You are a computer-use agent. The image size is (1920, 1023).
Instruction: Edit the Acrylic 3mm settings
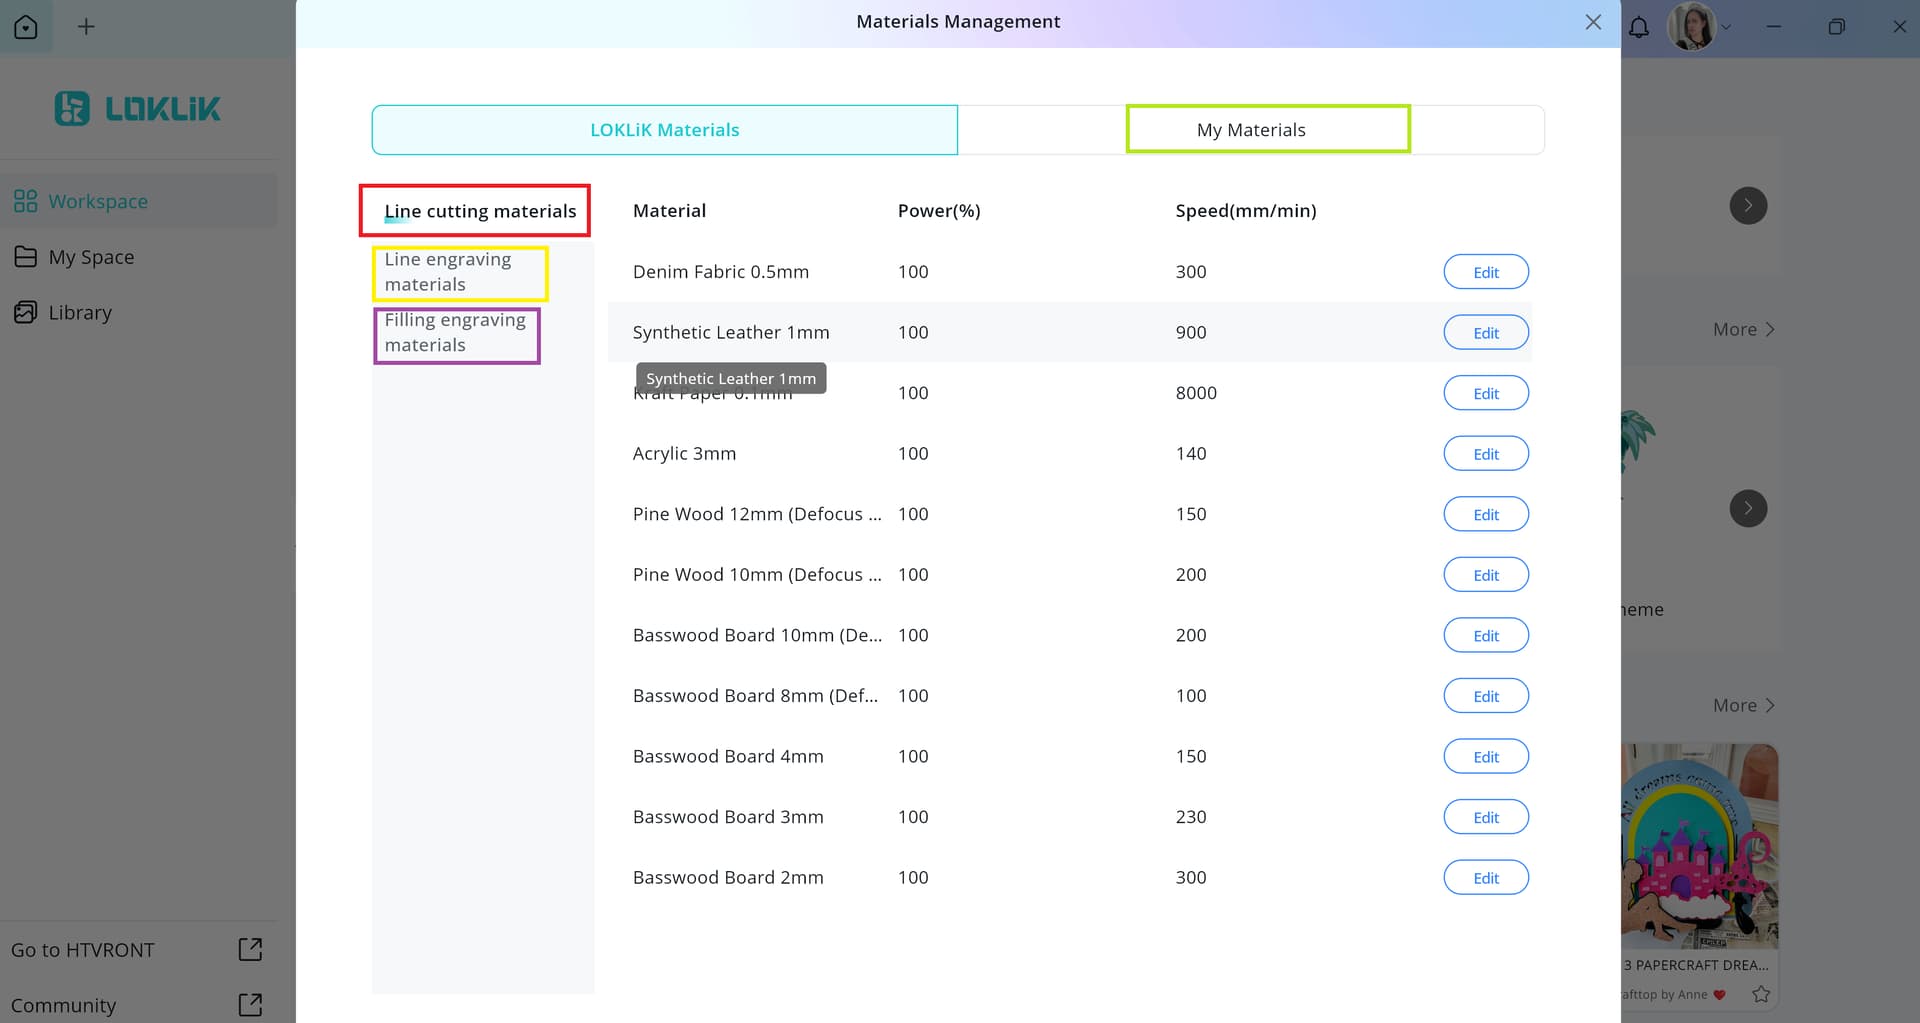(x=1485, y=454)
